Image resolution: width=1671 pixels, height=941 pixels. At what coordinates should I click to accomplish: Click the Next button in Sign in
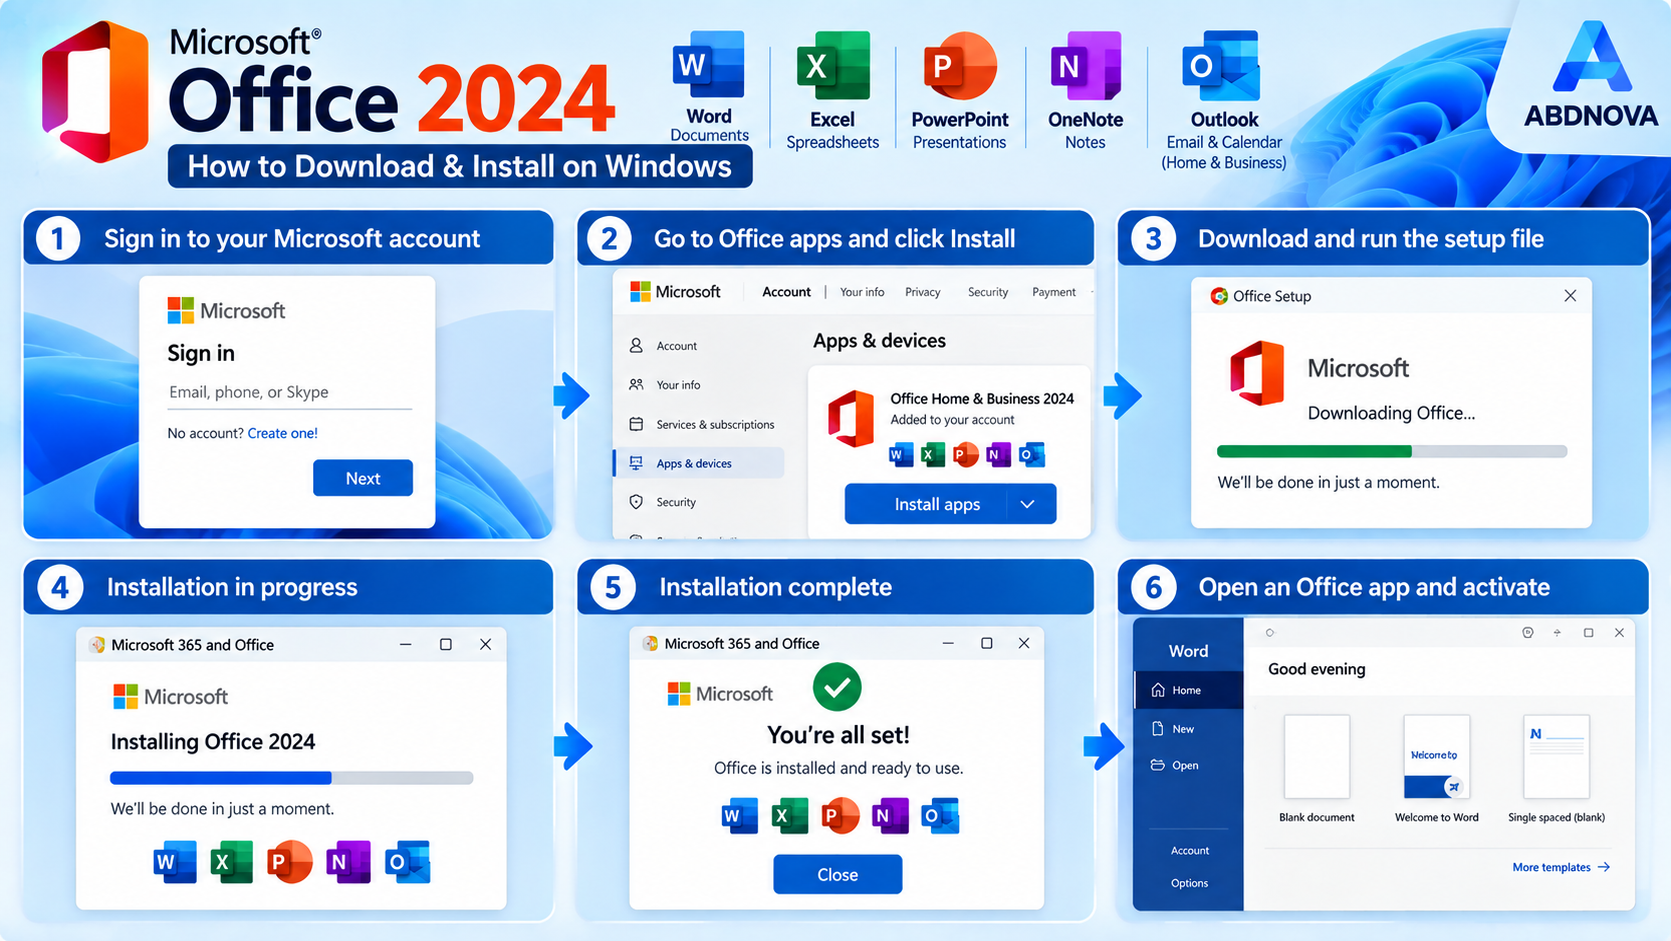[x=363, y=478]
